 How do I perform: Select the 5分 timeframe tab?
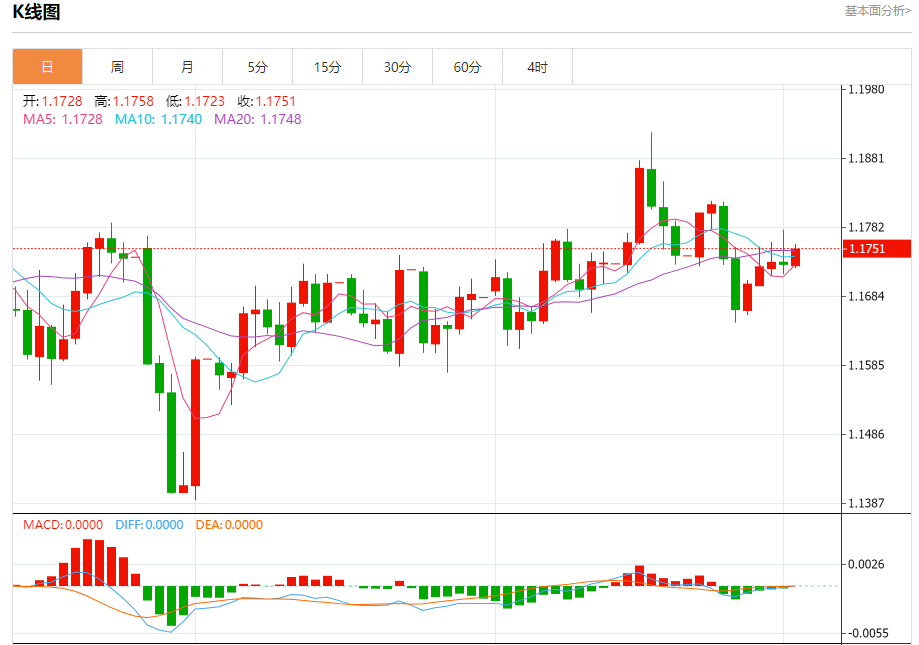point(257,67)
